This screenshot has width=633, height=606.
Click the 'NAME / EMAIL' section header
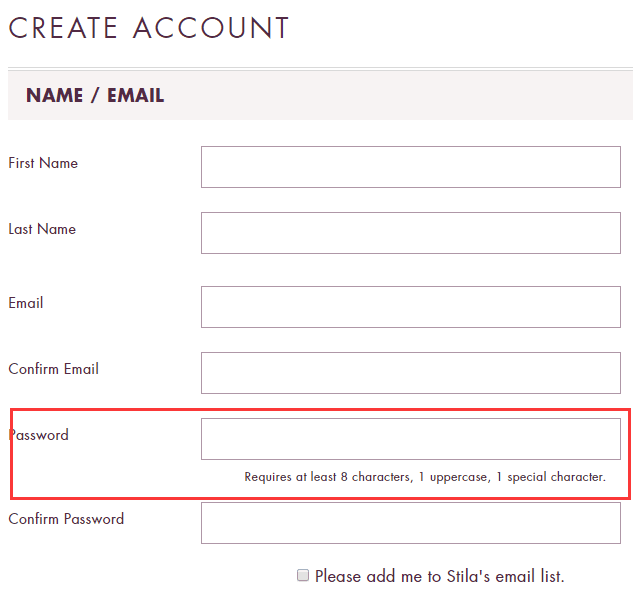(x=95, y=96)
